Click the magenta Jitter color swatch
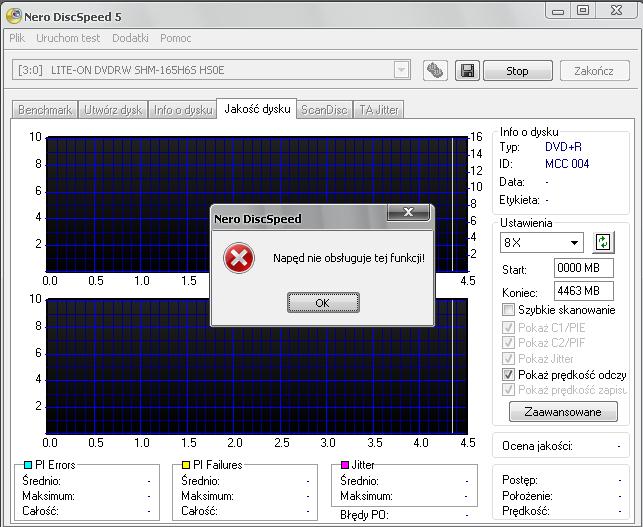The height and width of the screenshot is (527, 643). coord(344,465)
